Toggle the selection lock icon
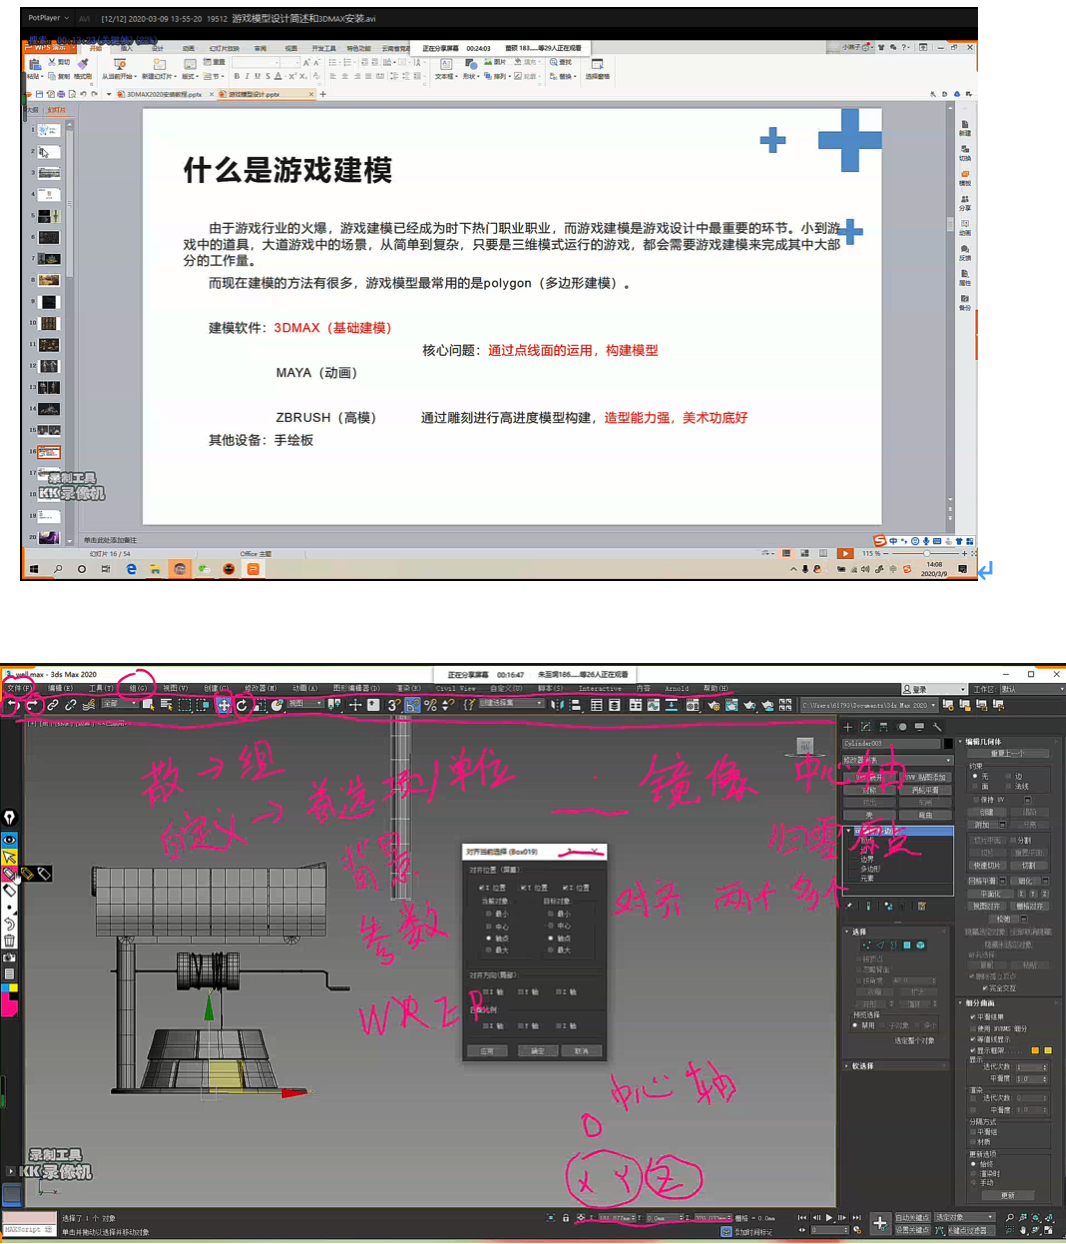The width and height of the screenshot is (1066, 1244). click(x=566, y=1218)
